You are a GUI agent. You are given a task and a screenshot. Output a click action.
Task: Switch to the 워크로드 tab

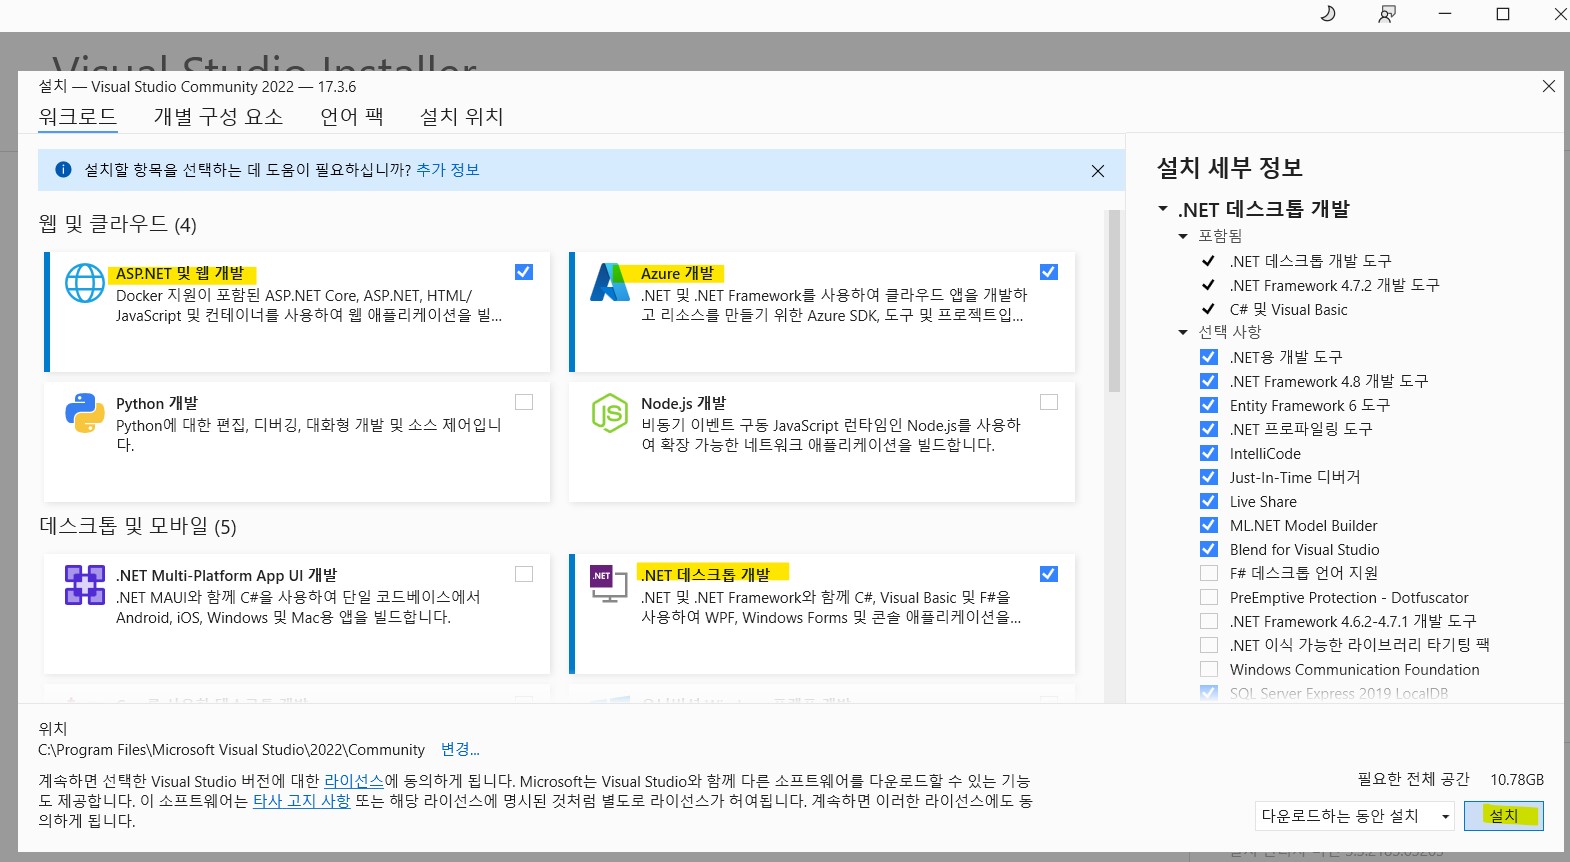click(78, 117)
